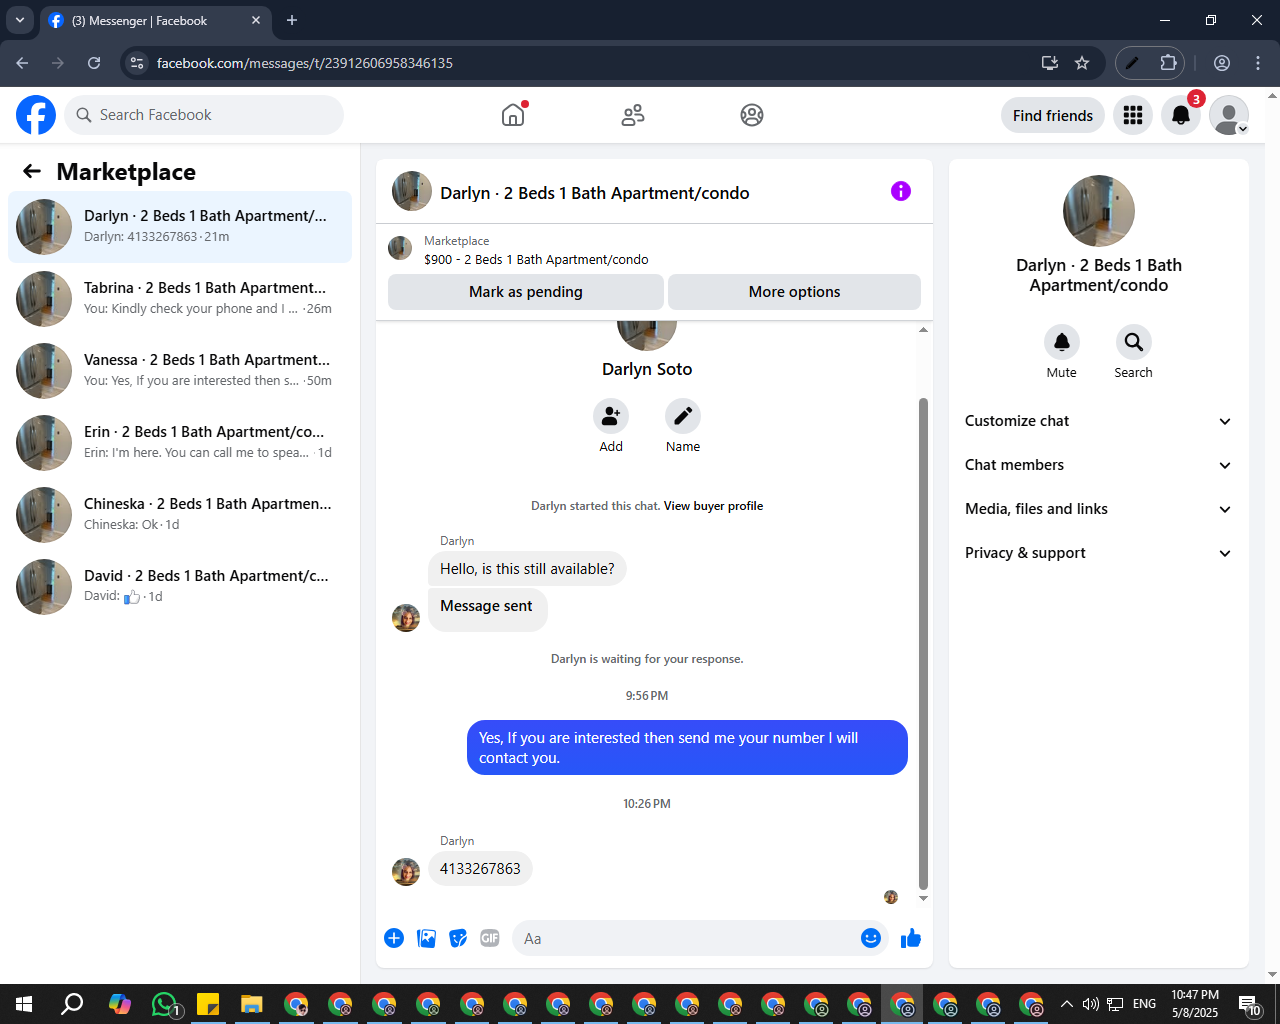Open browser tab search dropdown

pos(20,20)
